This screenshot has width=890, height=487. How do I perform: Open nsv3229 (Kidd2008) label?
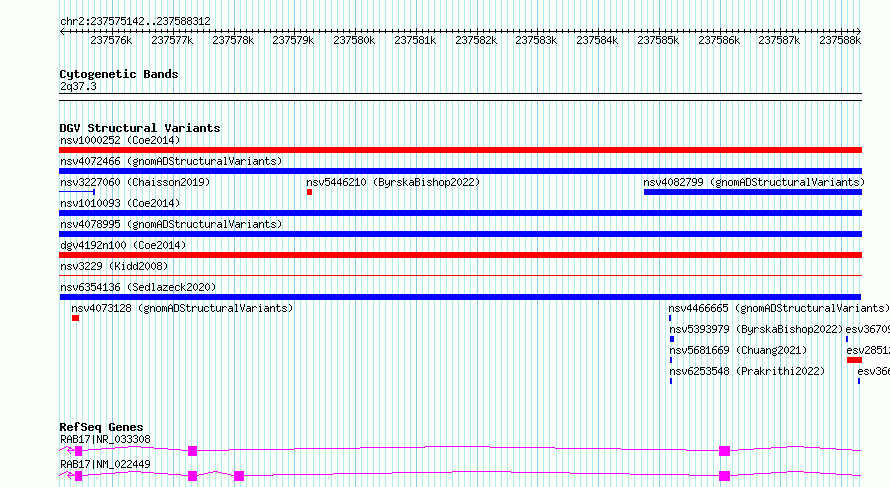(x=114, y=266)
